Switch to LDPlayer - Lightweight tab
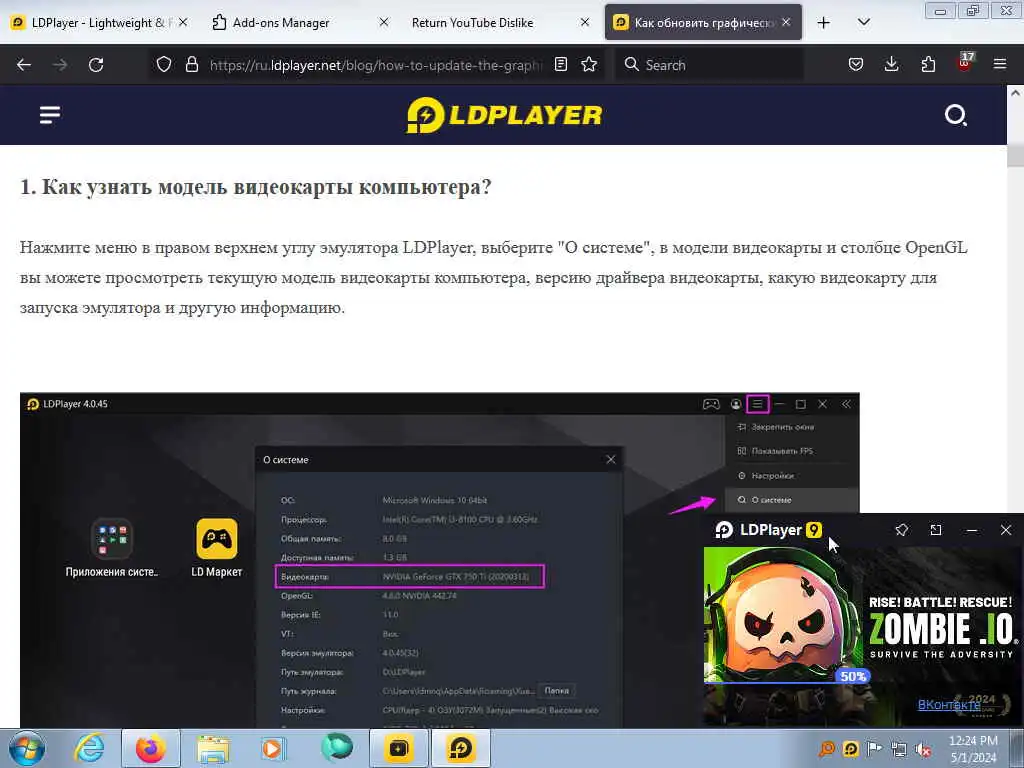The height and width of the screenshot is (768, 1024). 98,23
